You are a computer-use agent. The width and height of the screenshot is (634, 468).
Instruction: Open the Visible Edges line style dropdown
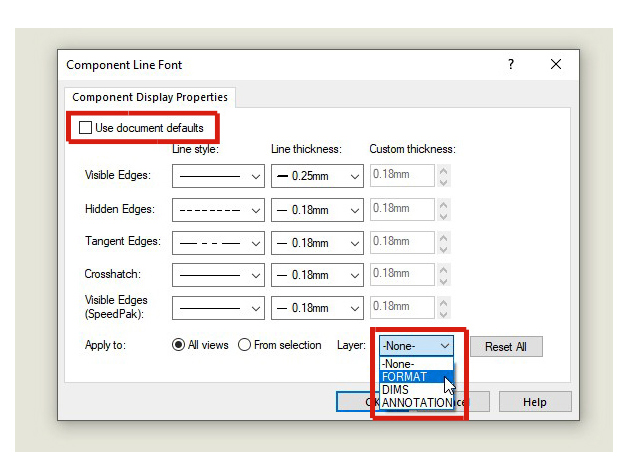point(218,176)
